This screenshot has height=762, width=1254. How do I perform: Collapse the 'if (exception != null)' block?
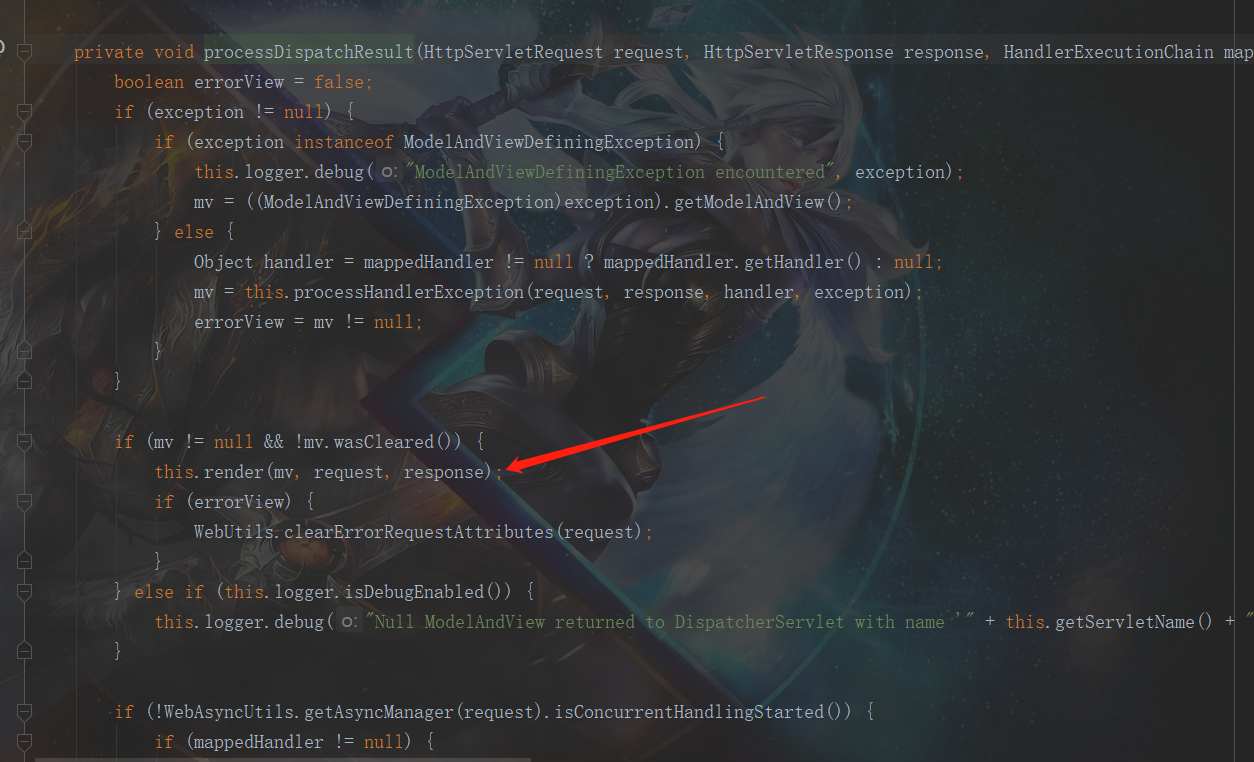click(25, 112)
